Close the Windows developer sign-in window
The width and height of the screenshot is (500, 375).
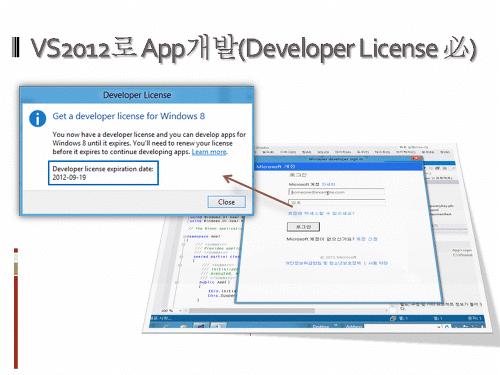point(416,158)
